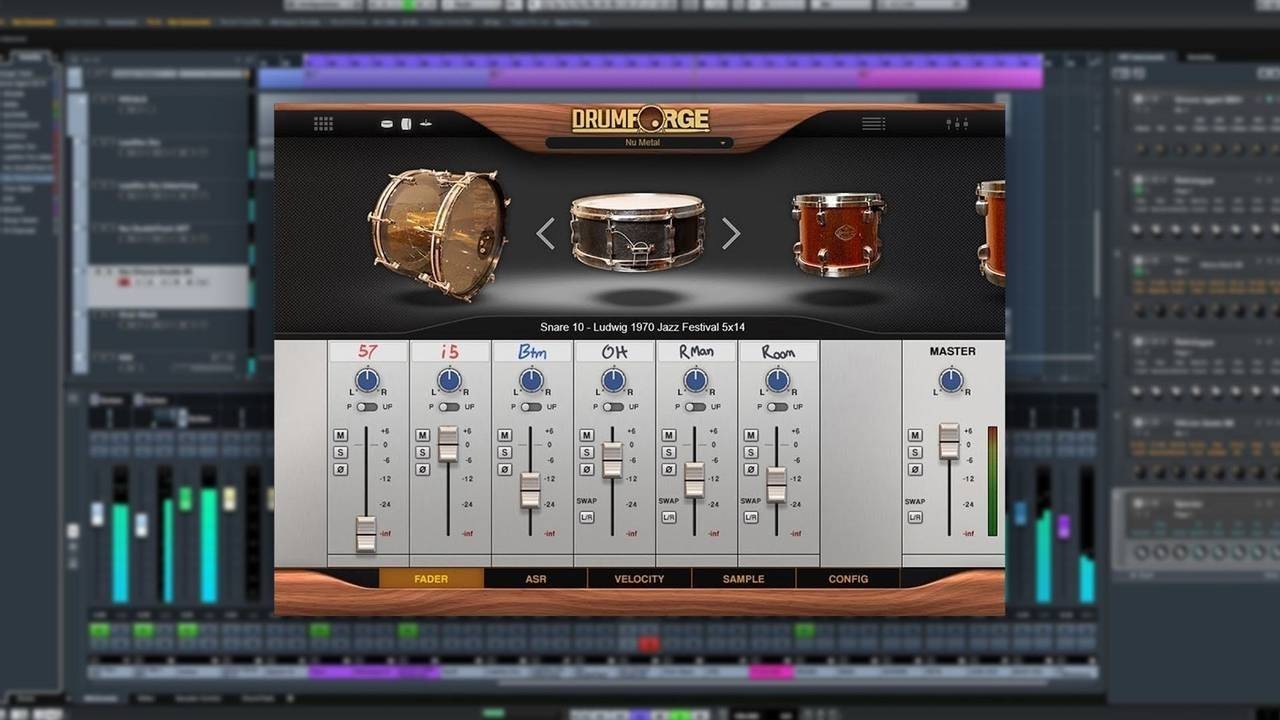
Task: Switch to the SAMPLE tab
Action: point(743,578)
